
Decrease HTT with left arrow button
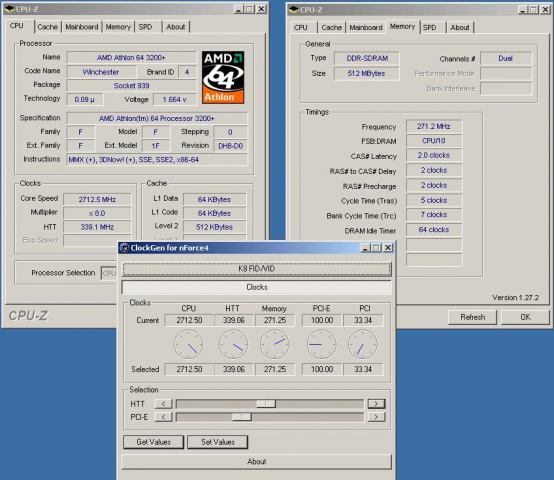click(x=164, y=403)
